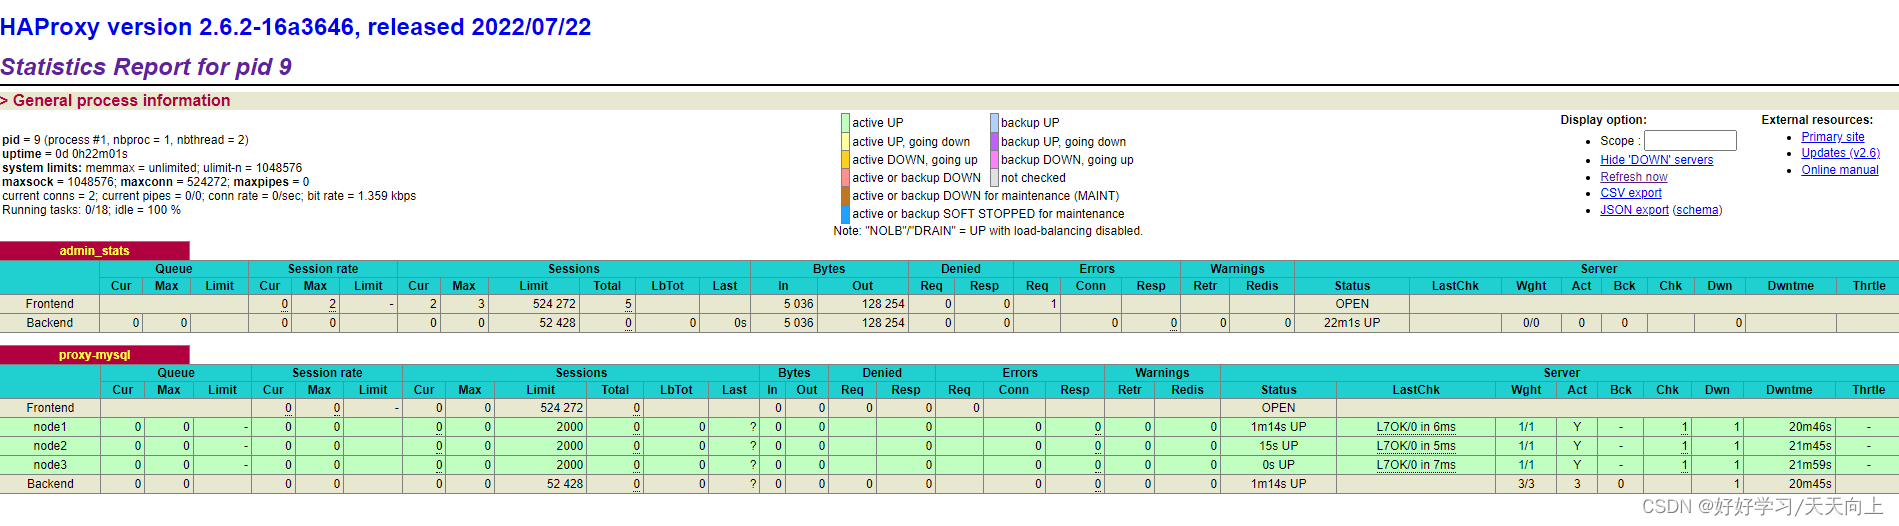Click the '0/0' admin_stats weight cell

click(1531, 323)
